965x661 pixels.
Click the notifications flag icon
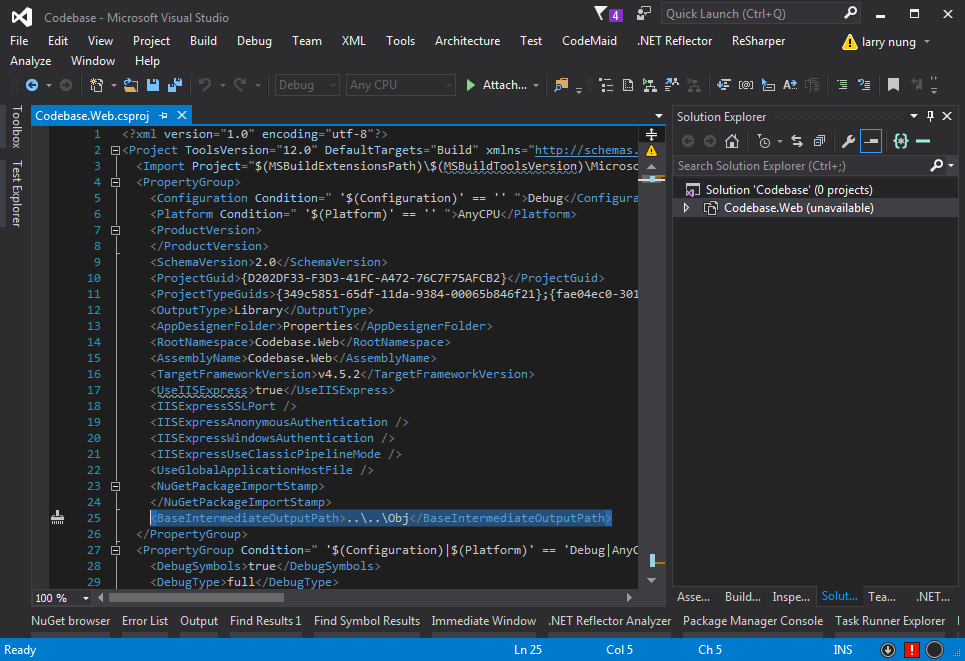601,14
